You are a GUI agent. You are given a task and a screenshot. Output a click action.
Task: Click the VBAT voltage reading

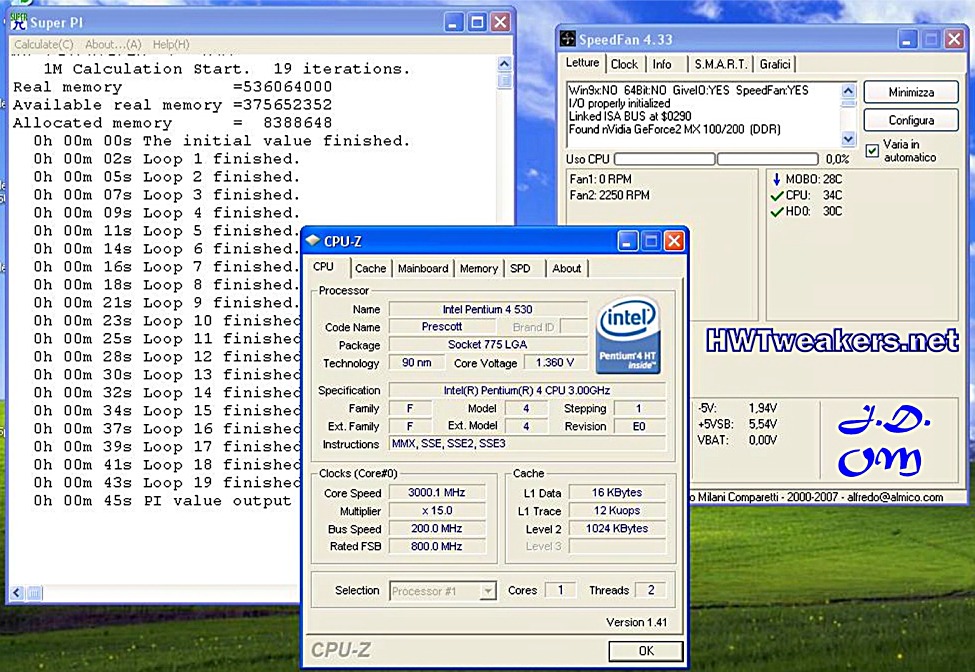737,441
